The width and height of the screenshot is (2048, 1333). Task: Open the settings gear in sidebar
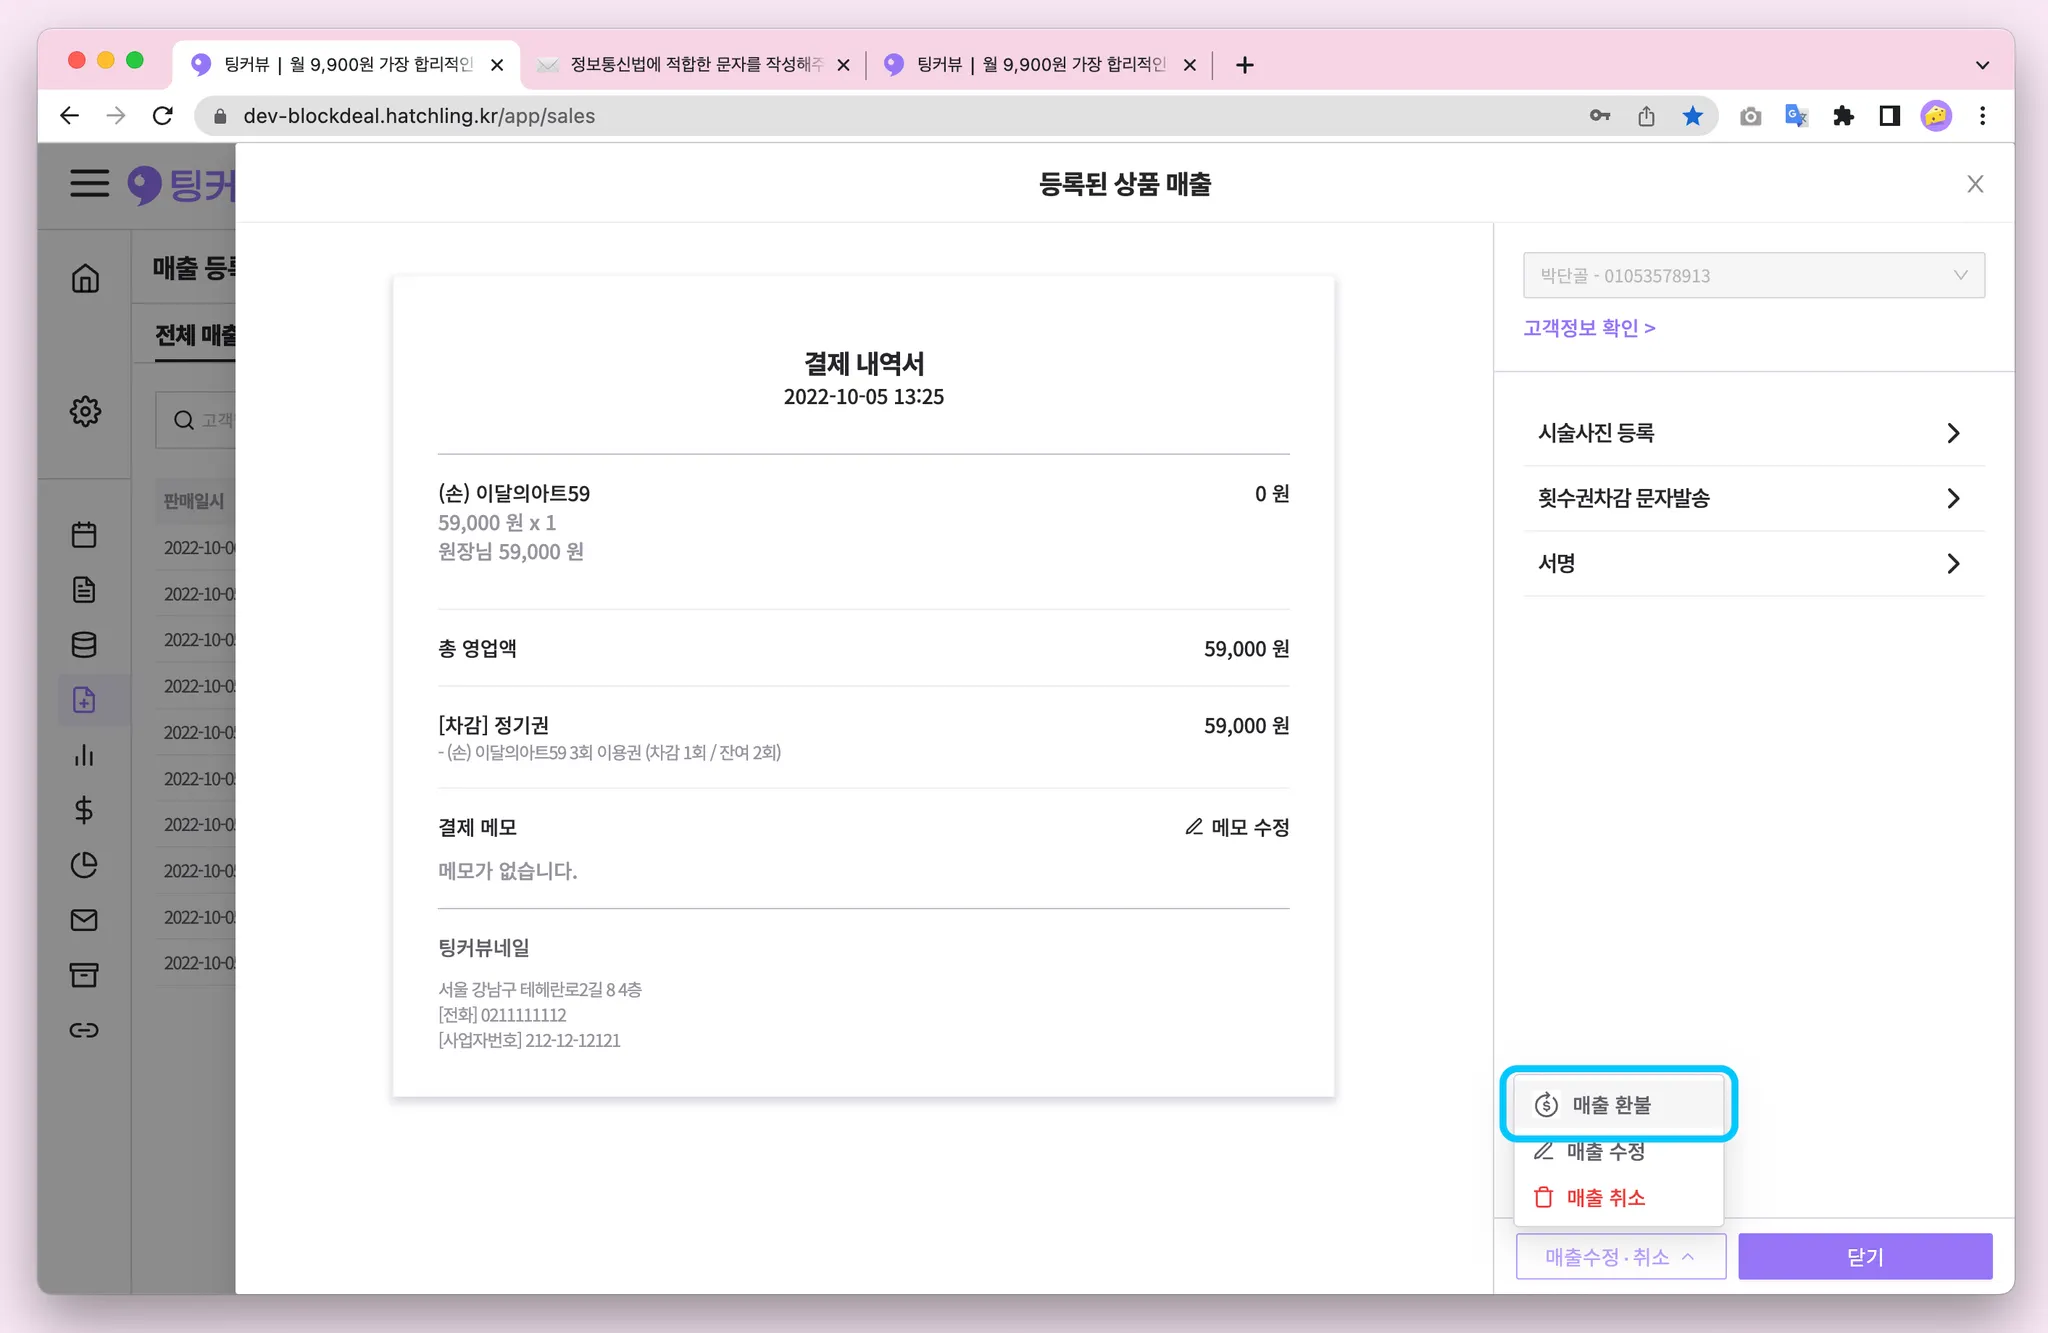(85, 411)
